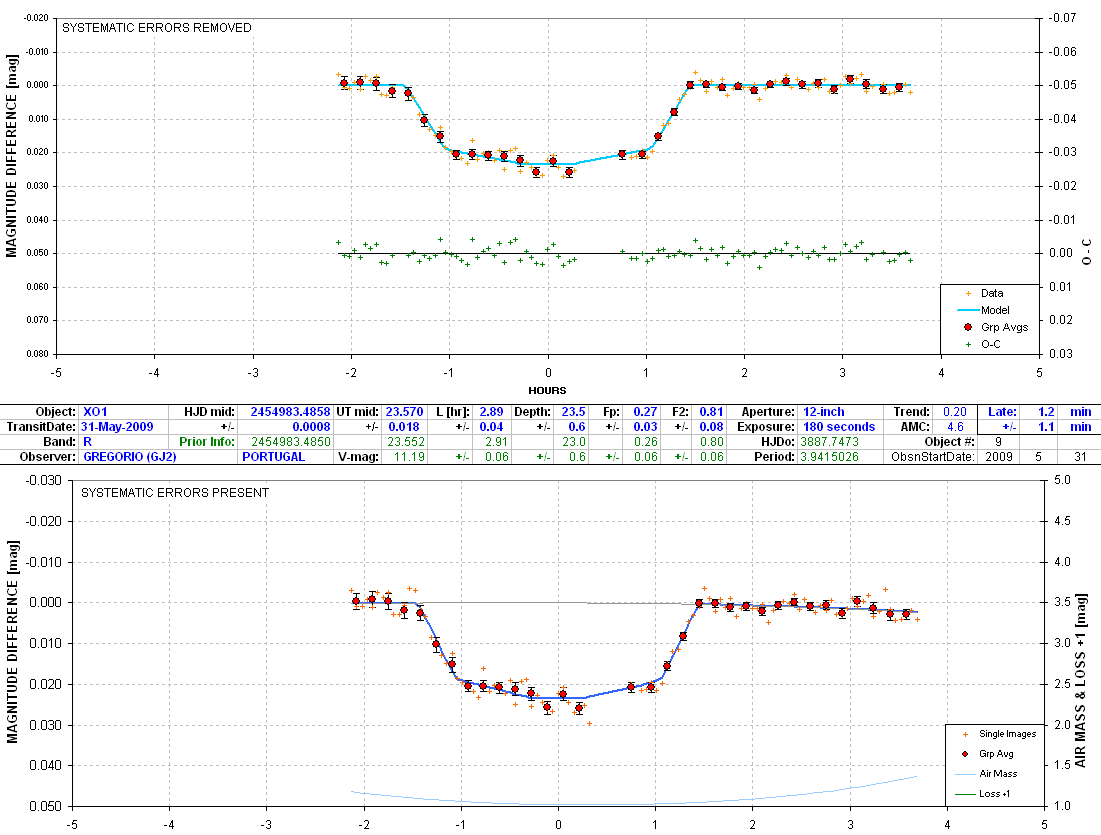This screenshot has width=1101, height=835.
Task: Click the SYSTEMATIC ERRORS PRESENT title
Action: coord(175,493)
